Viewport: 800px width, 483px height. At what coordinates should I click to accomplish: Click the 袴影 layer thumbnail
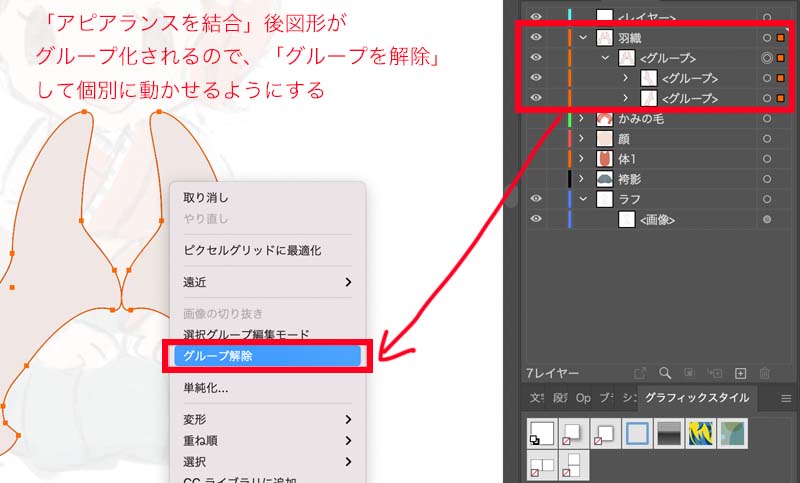(605, 179)
